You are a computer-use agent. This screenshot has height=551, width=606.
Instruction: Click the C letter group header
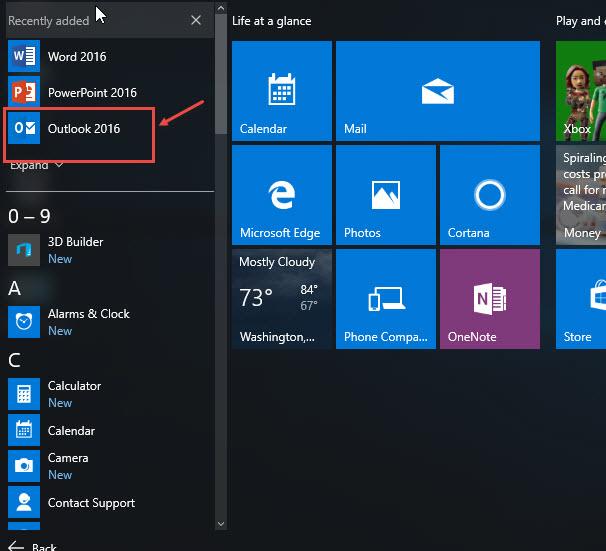14,360
